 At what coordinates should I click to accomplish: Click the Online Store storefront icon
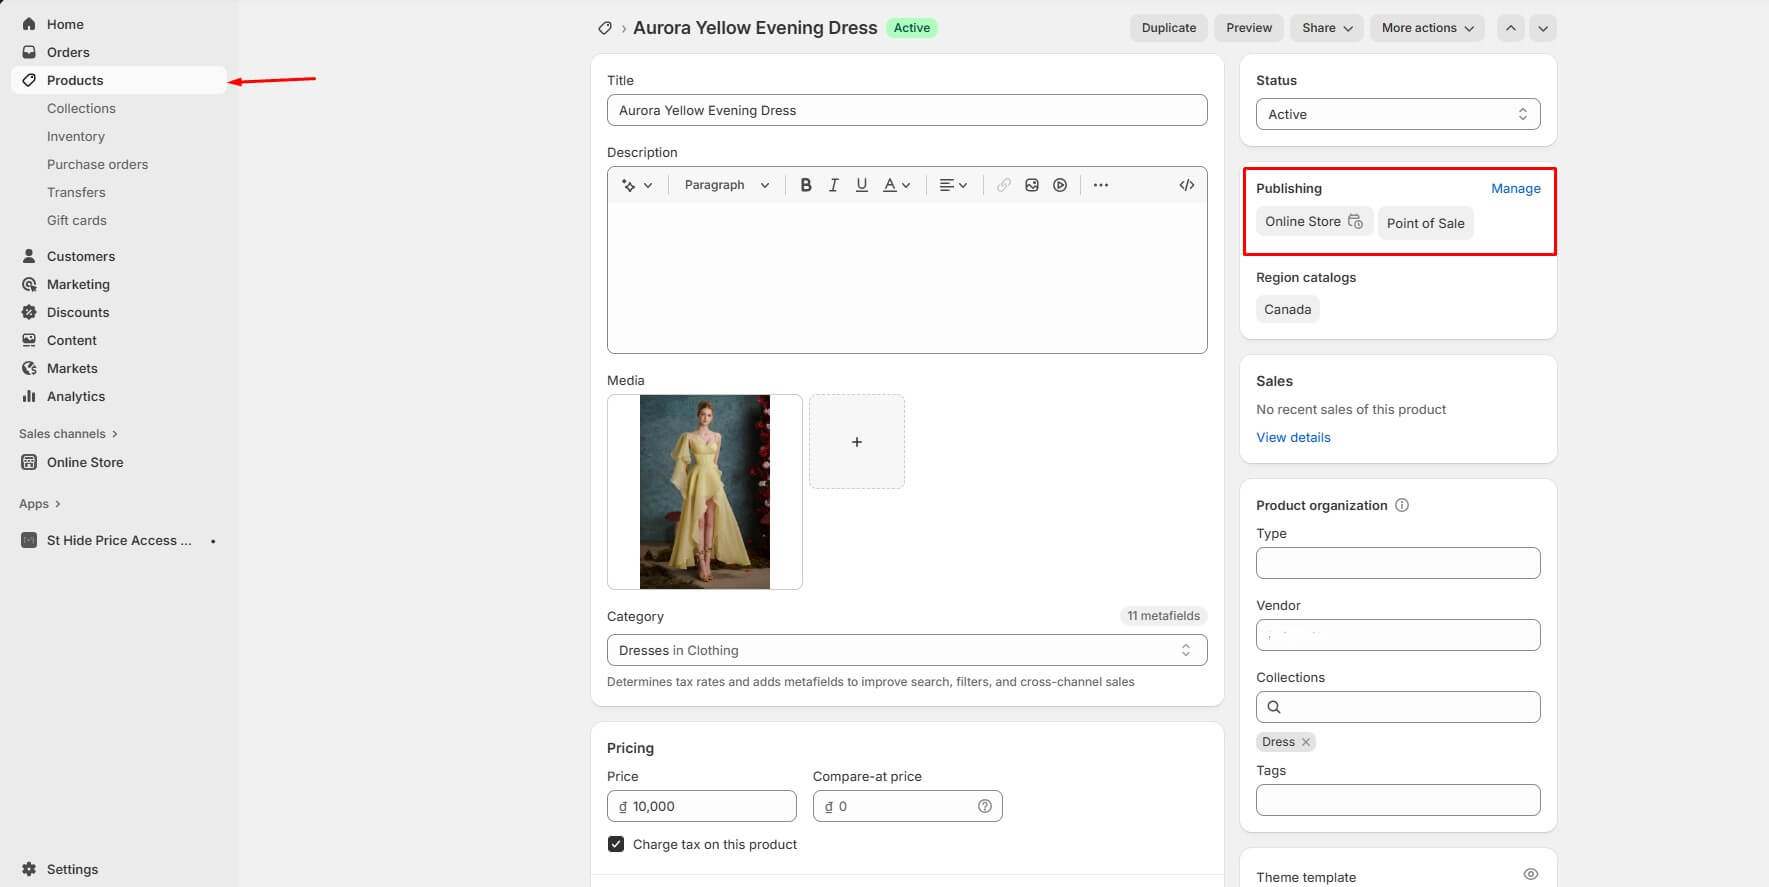point(29,462)
